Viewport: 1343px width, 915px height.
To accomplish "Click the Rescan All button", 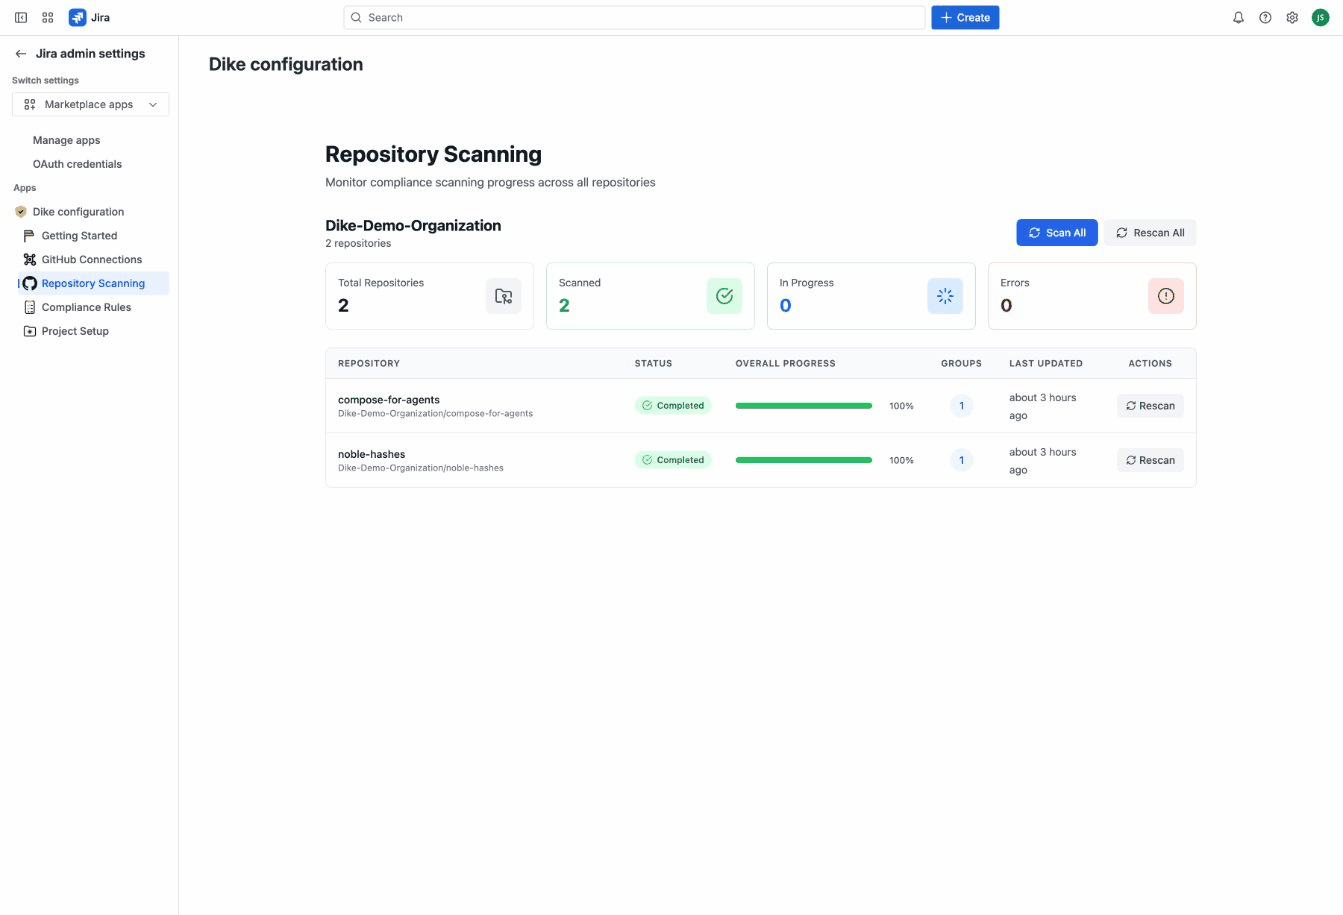I will pyautogui.click(x=1150, y=232).
